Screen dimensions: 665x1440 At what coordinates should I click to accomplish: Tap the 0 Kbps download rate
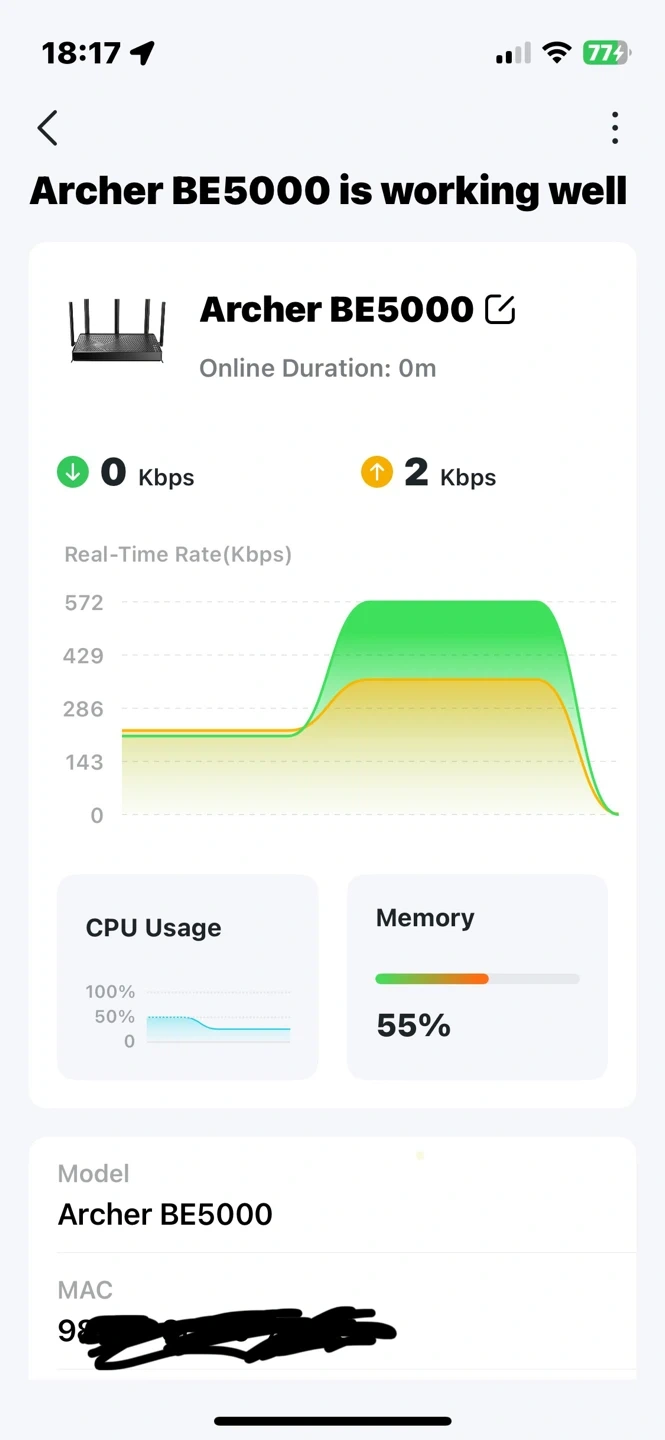tap(147, 472)
